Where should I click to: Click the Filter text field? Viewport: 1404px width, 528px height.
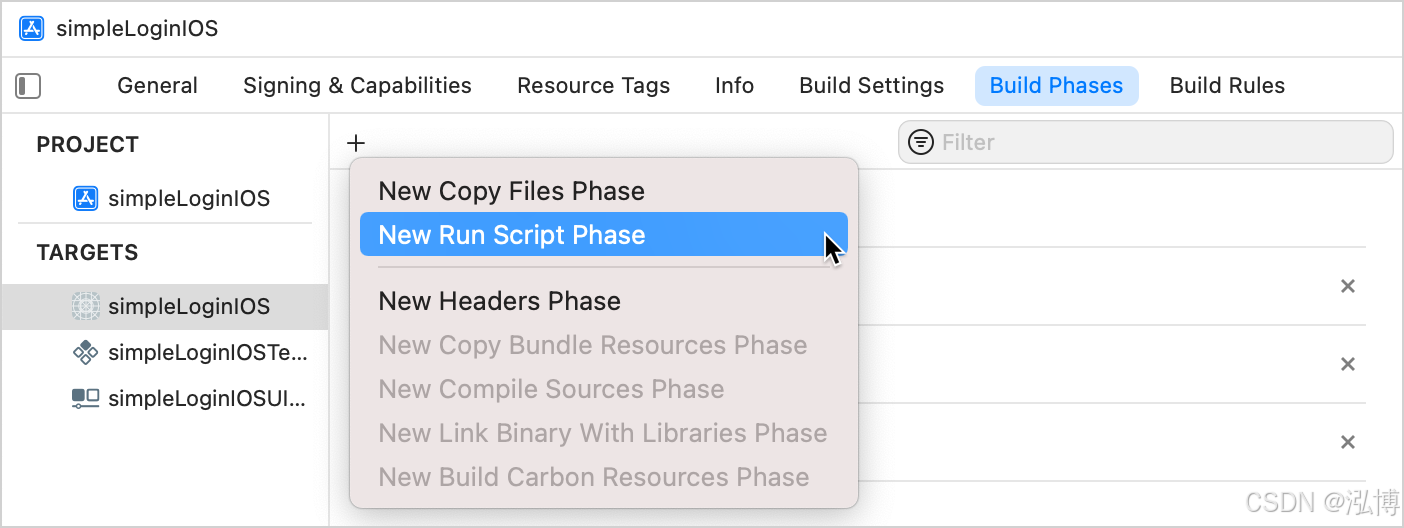coord(1160,142)
